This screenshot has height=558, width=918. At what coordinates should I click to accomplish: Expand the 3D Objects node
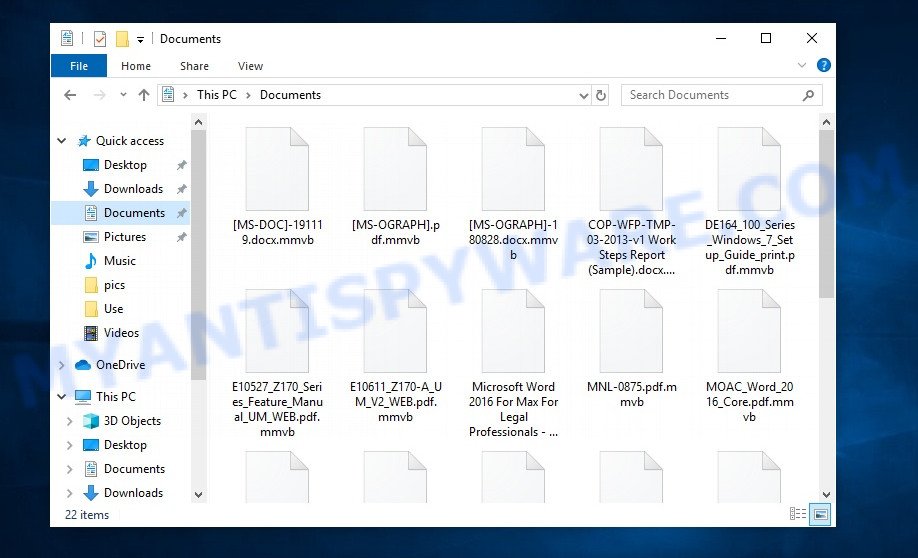tap(69, 421)
